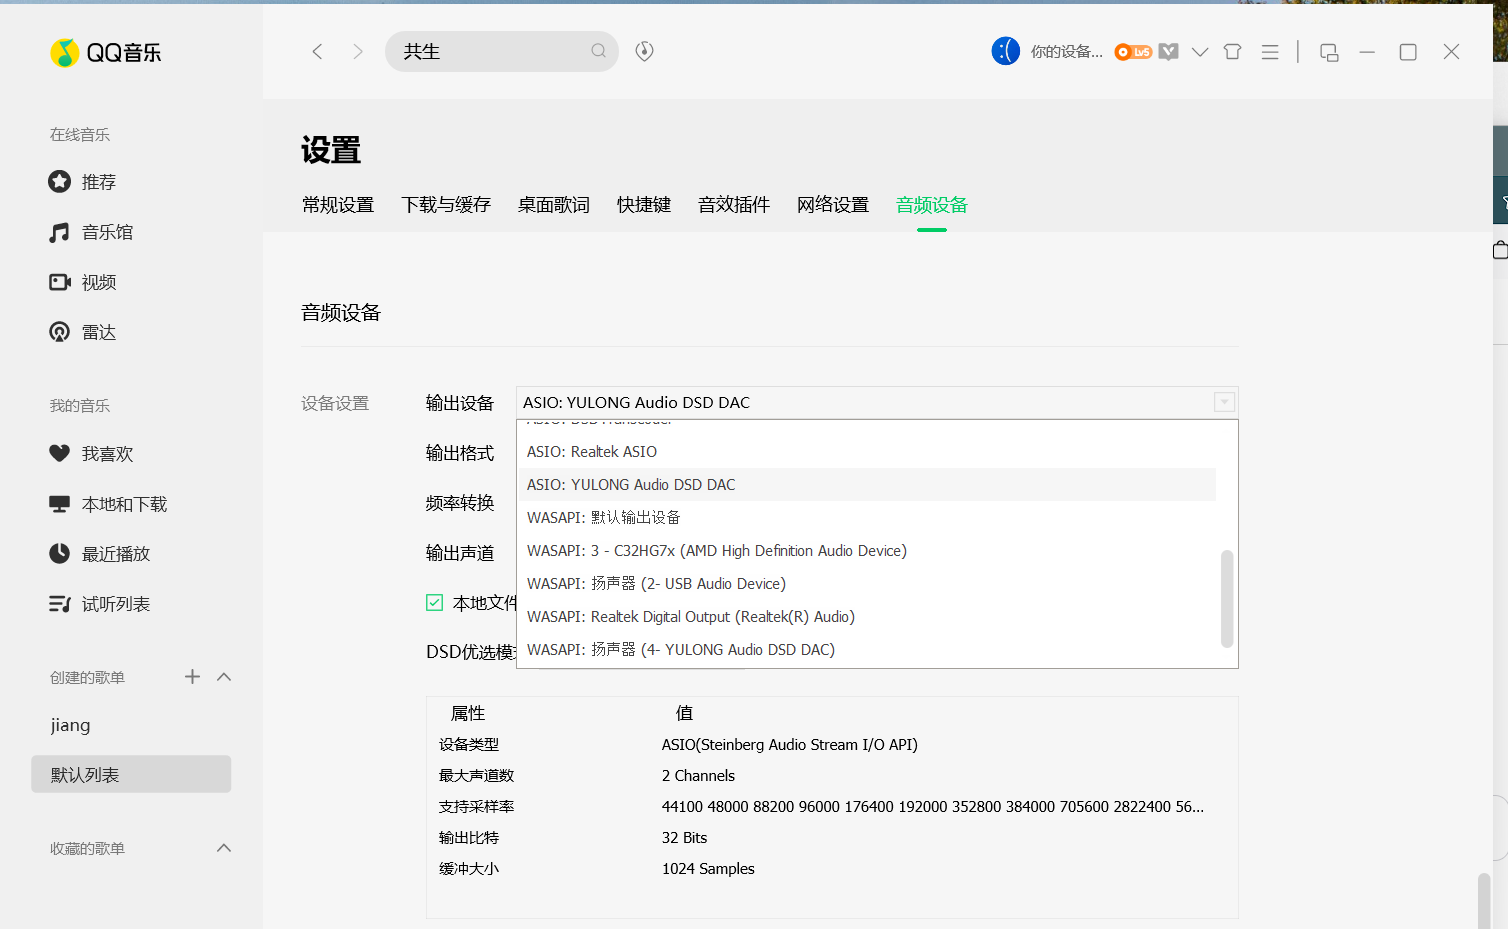Expand the account dropdown chevron
The height and width of the screenshot is (929, 1508).
(x=1200, y=52)
